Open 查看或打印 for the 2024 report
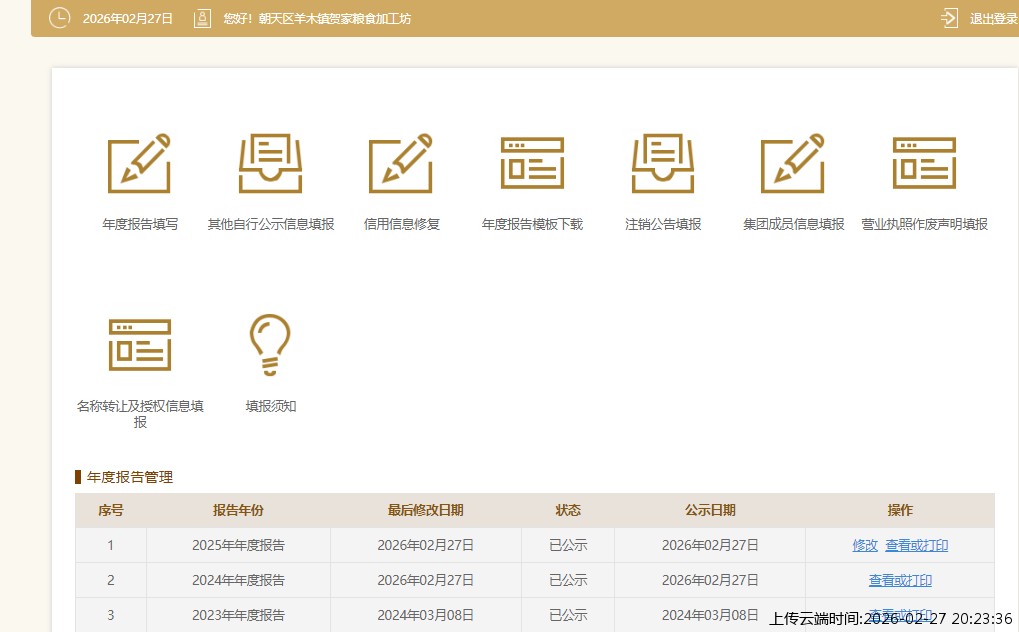 click(x=900, y=580)
